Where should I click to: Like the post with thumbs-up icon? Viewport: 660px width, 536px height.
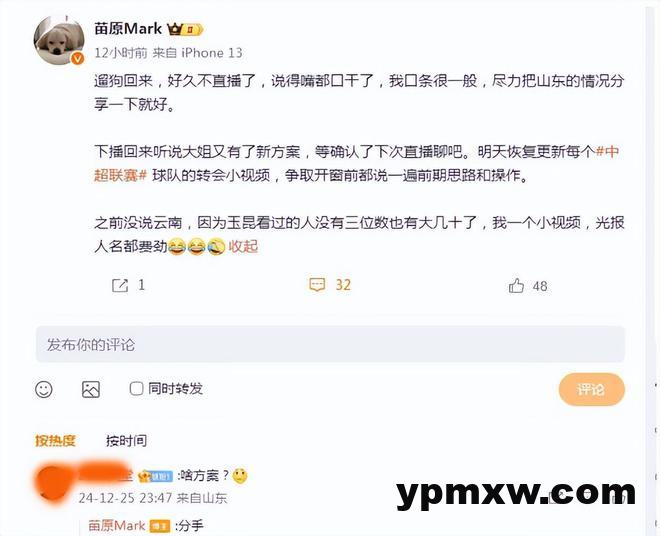(516, 286)
